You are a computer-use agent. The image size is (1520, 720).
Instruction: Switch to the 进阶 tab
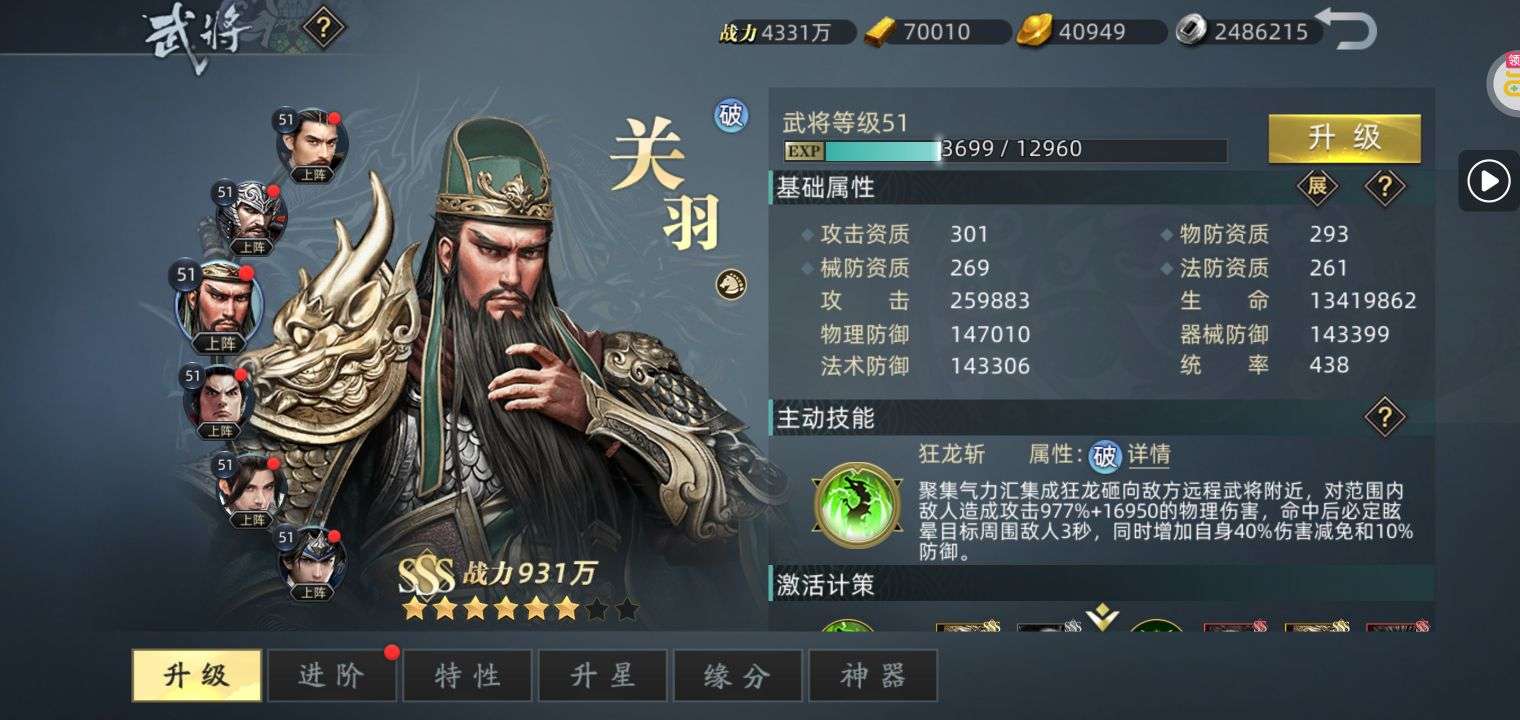click(331, 675)
